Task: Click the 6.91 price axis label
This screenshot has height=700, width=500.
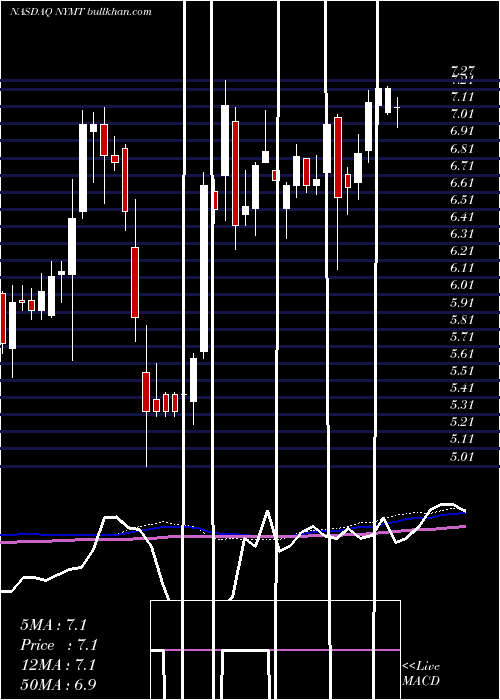Action: click(x=462, y=131)
